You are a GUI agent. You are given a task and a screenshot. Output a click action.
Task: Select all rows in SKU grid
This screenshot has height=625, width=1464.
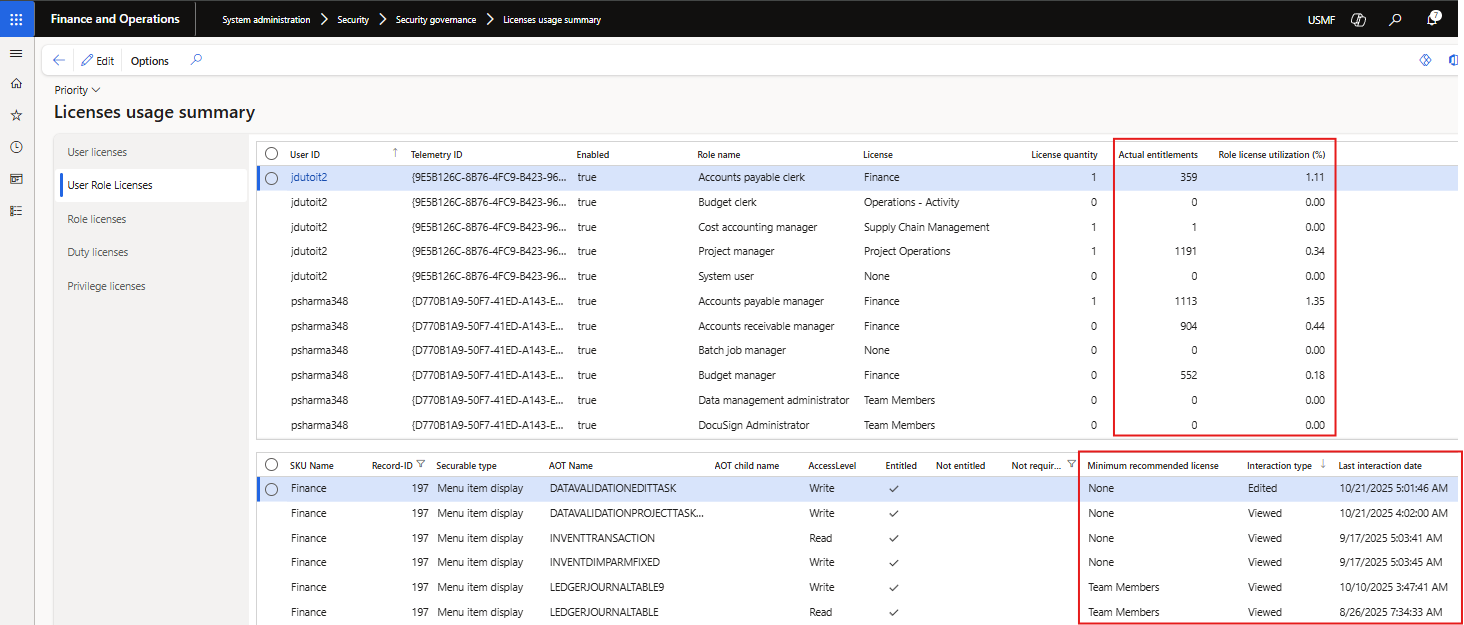pyautogui.click(x=271, y=465)
